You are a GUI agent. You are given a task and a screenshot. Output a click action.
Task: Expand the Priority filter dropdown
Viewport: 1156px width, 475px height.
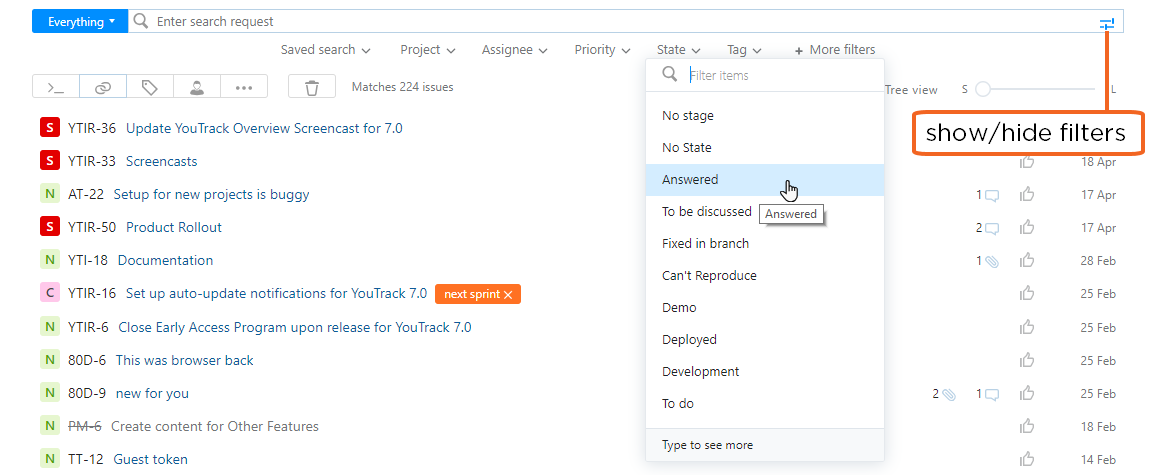pyautogui.click(x=602, y=50)
